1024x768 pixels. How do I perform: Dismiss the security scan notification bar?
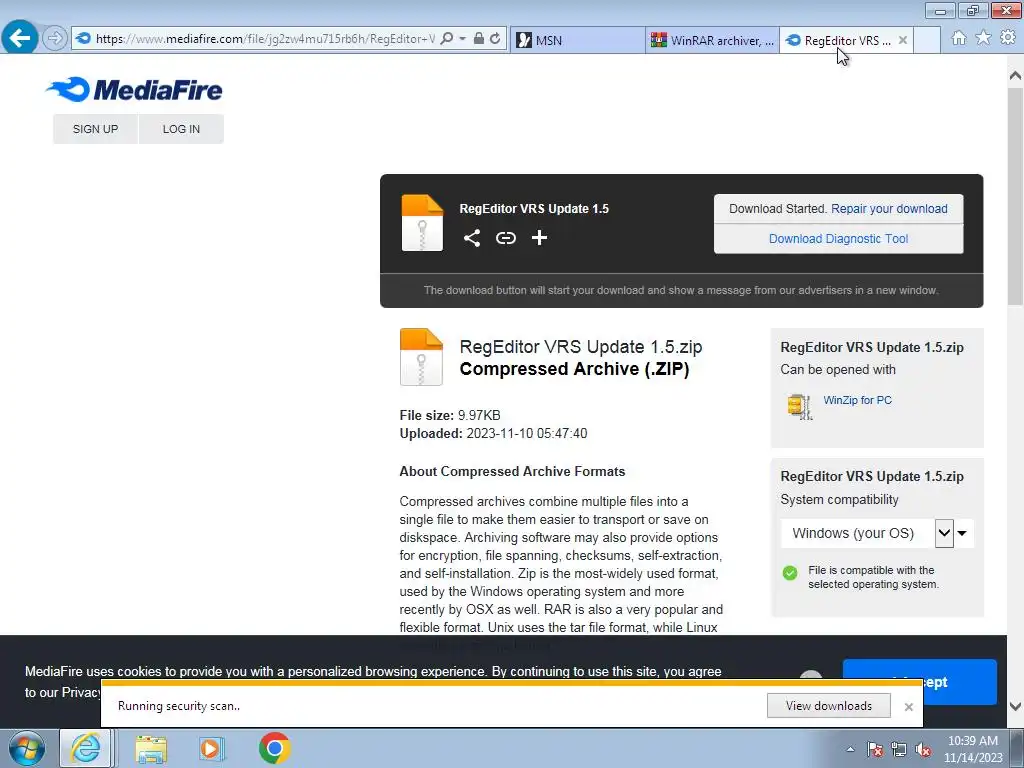point(908,707)
